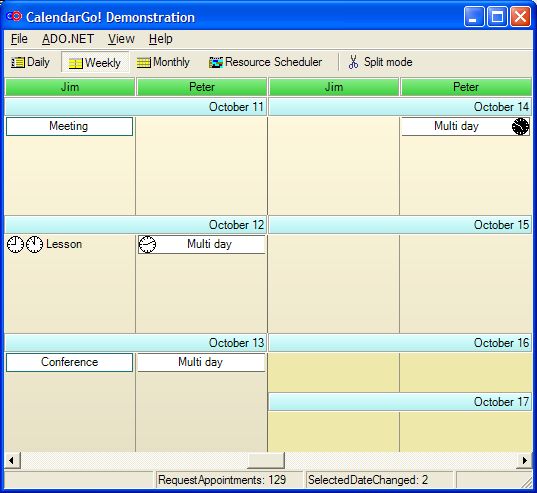Open the Help menu
This screenshot has height=493, width=537.
click(x=161, y=39)
